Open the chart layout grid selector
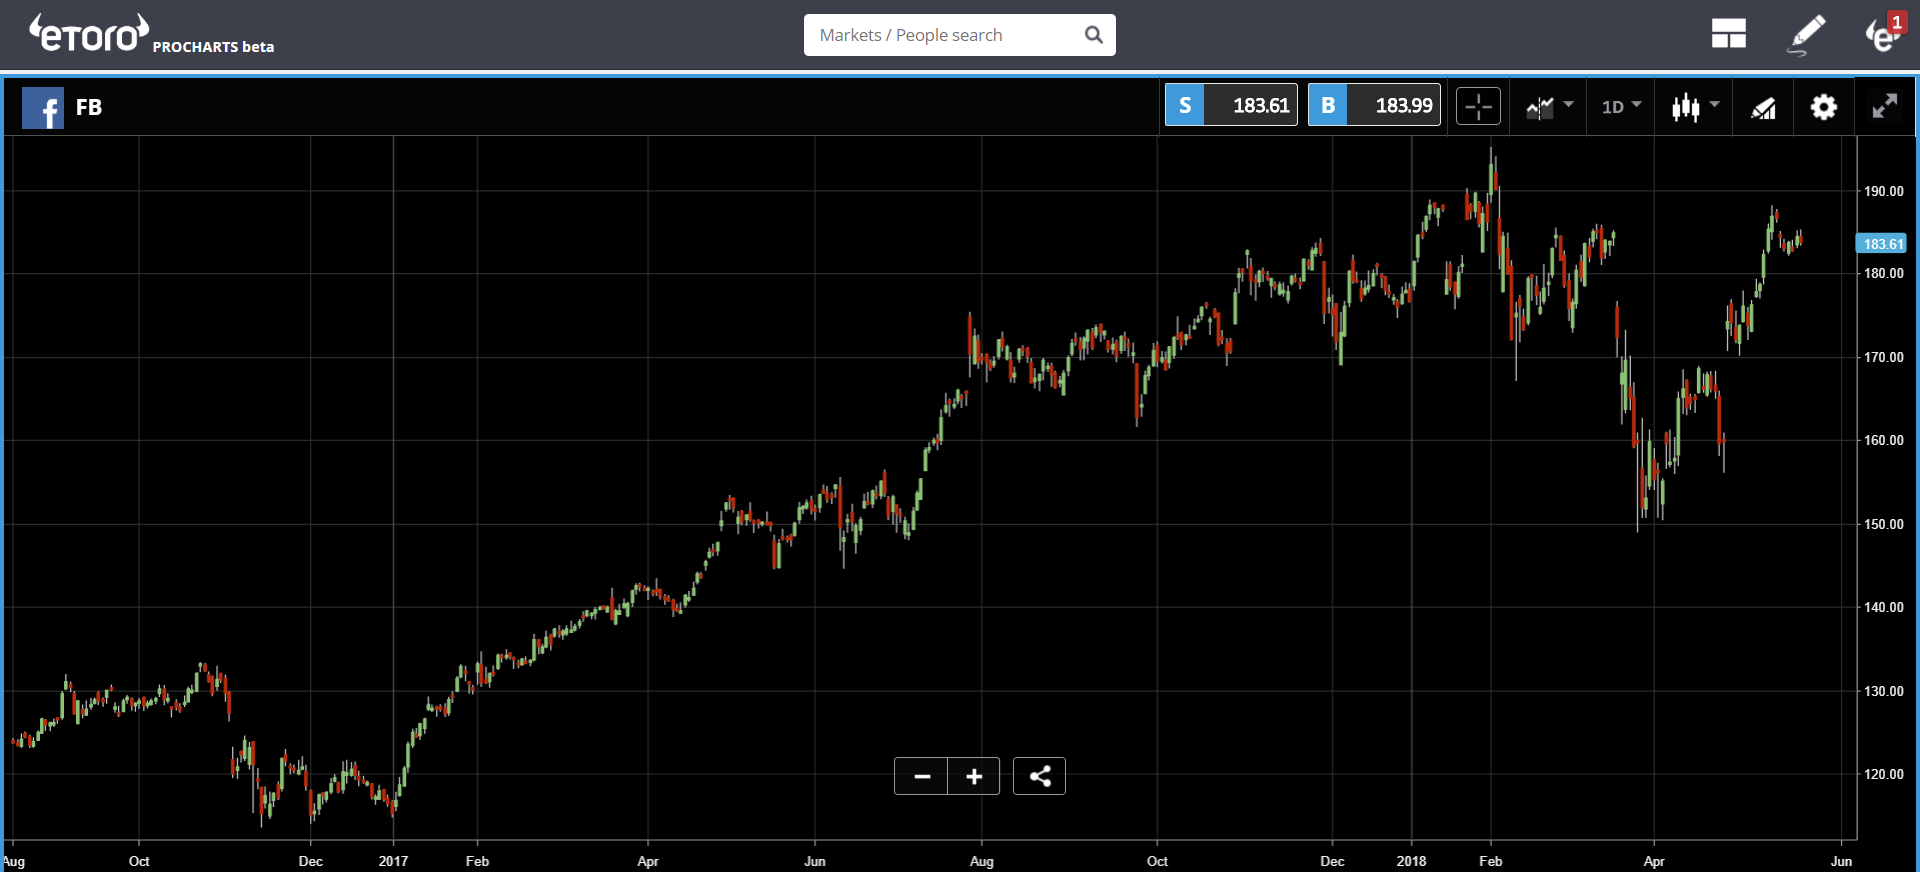The height and width of the screenshot is (872, 1920). tap(1728, 35)
